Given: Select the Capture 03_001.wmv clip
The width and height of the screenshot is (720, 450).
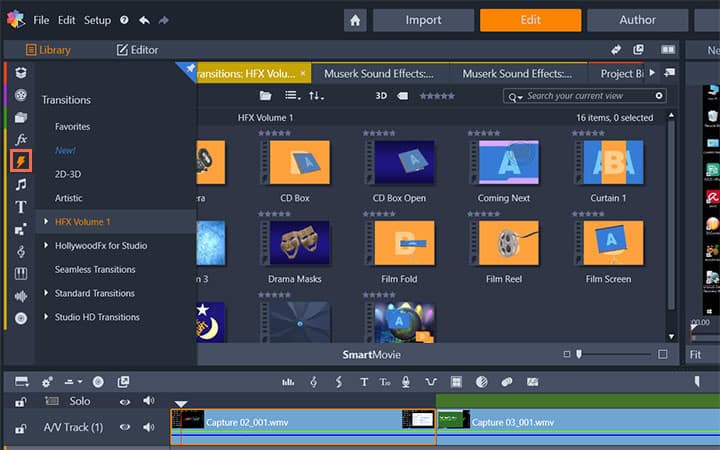Looking at the screenshot, I should tap(579, 427).
